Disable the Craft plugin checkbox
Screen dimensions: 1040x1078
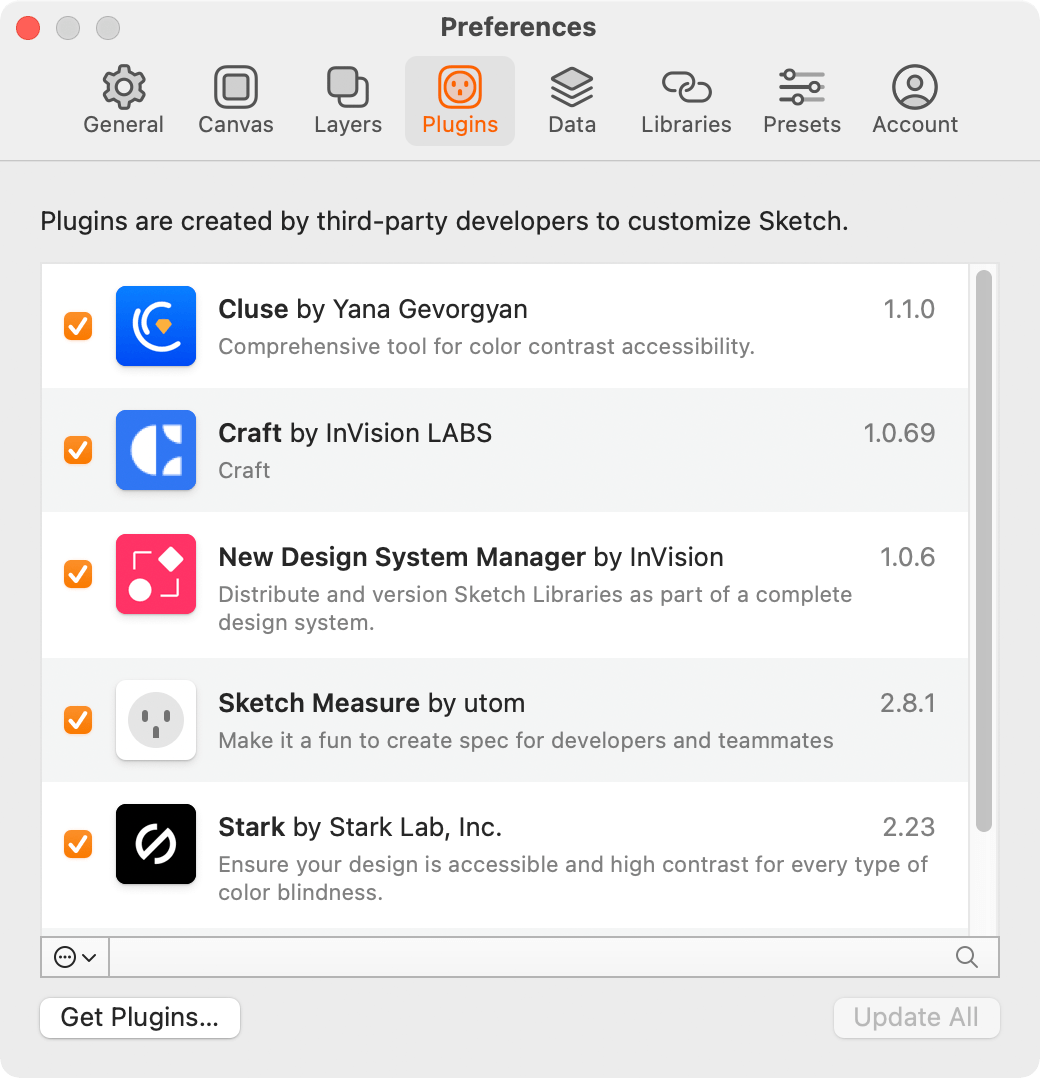coord(78,450)
